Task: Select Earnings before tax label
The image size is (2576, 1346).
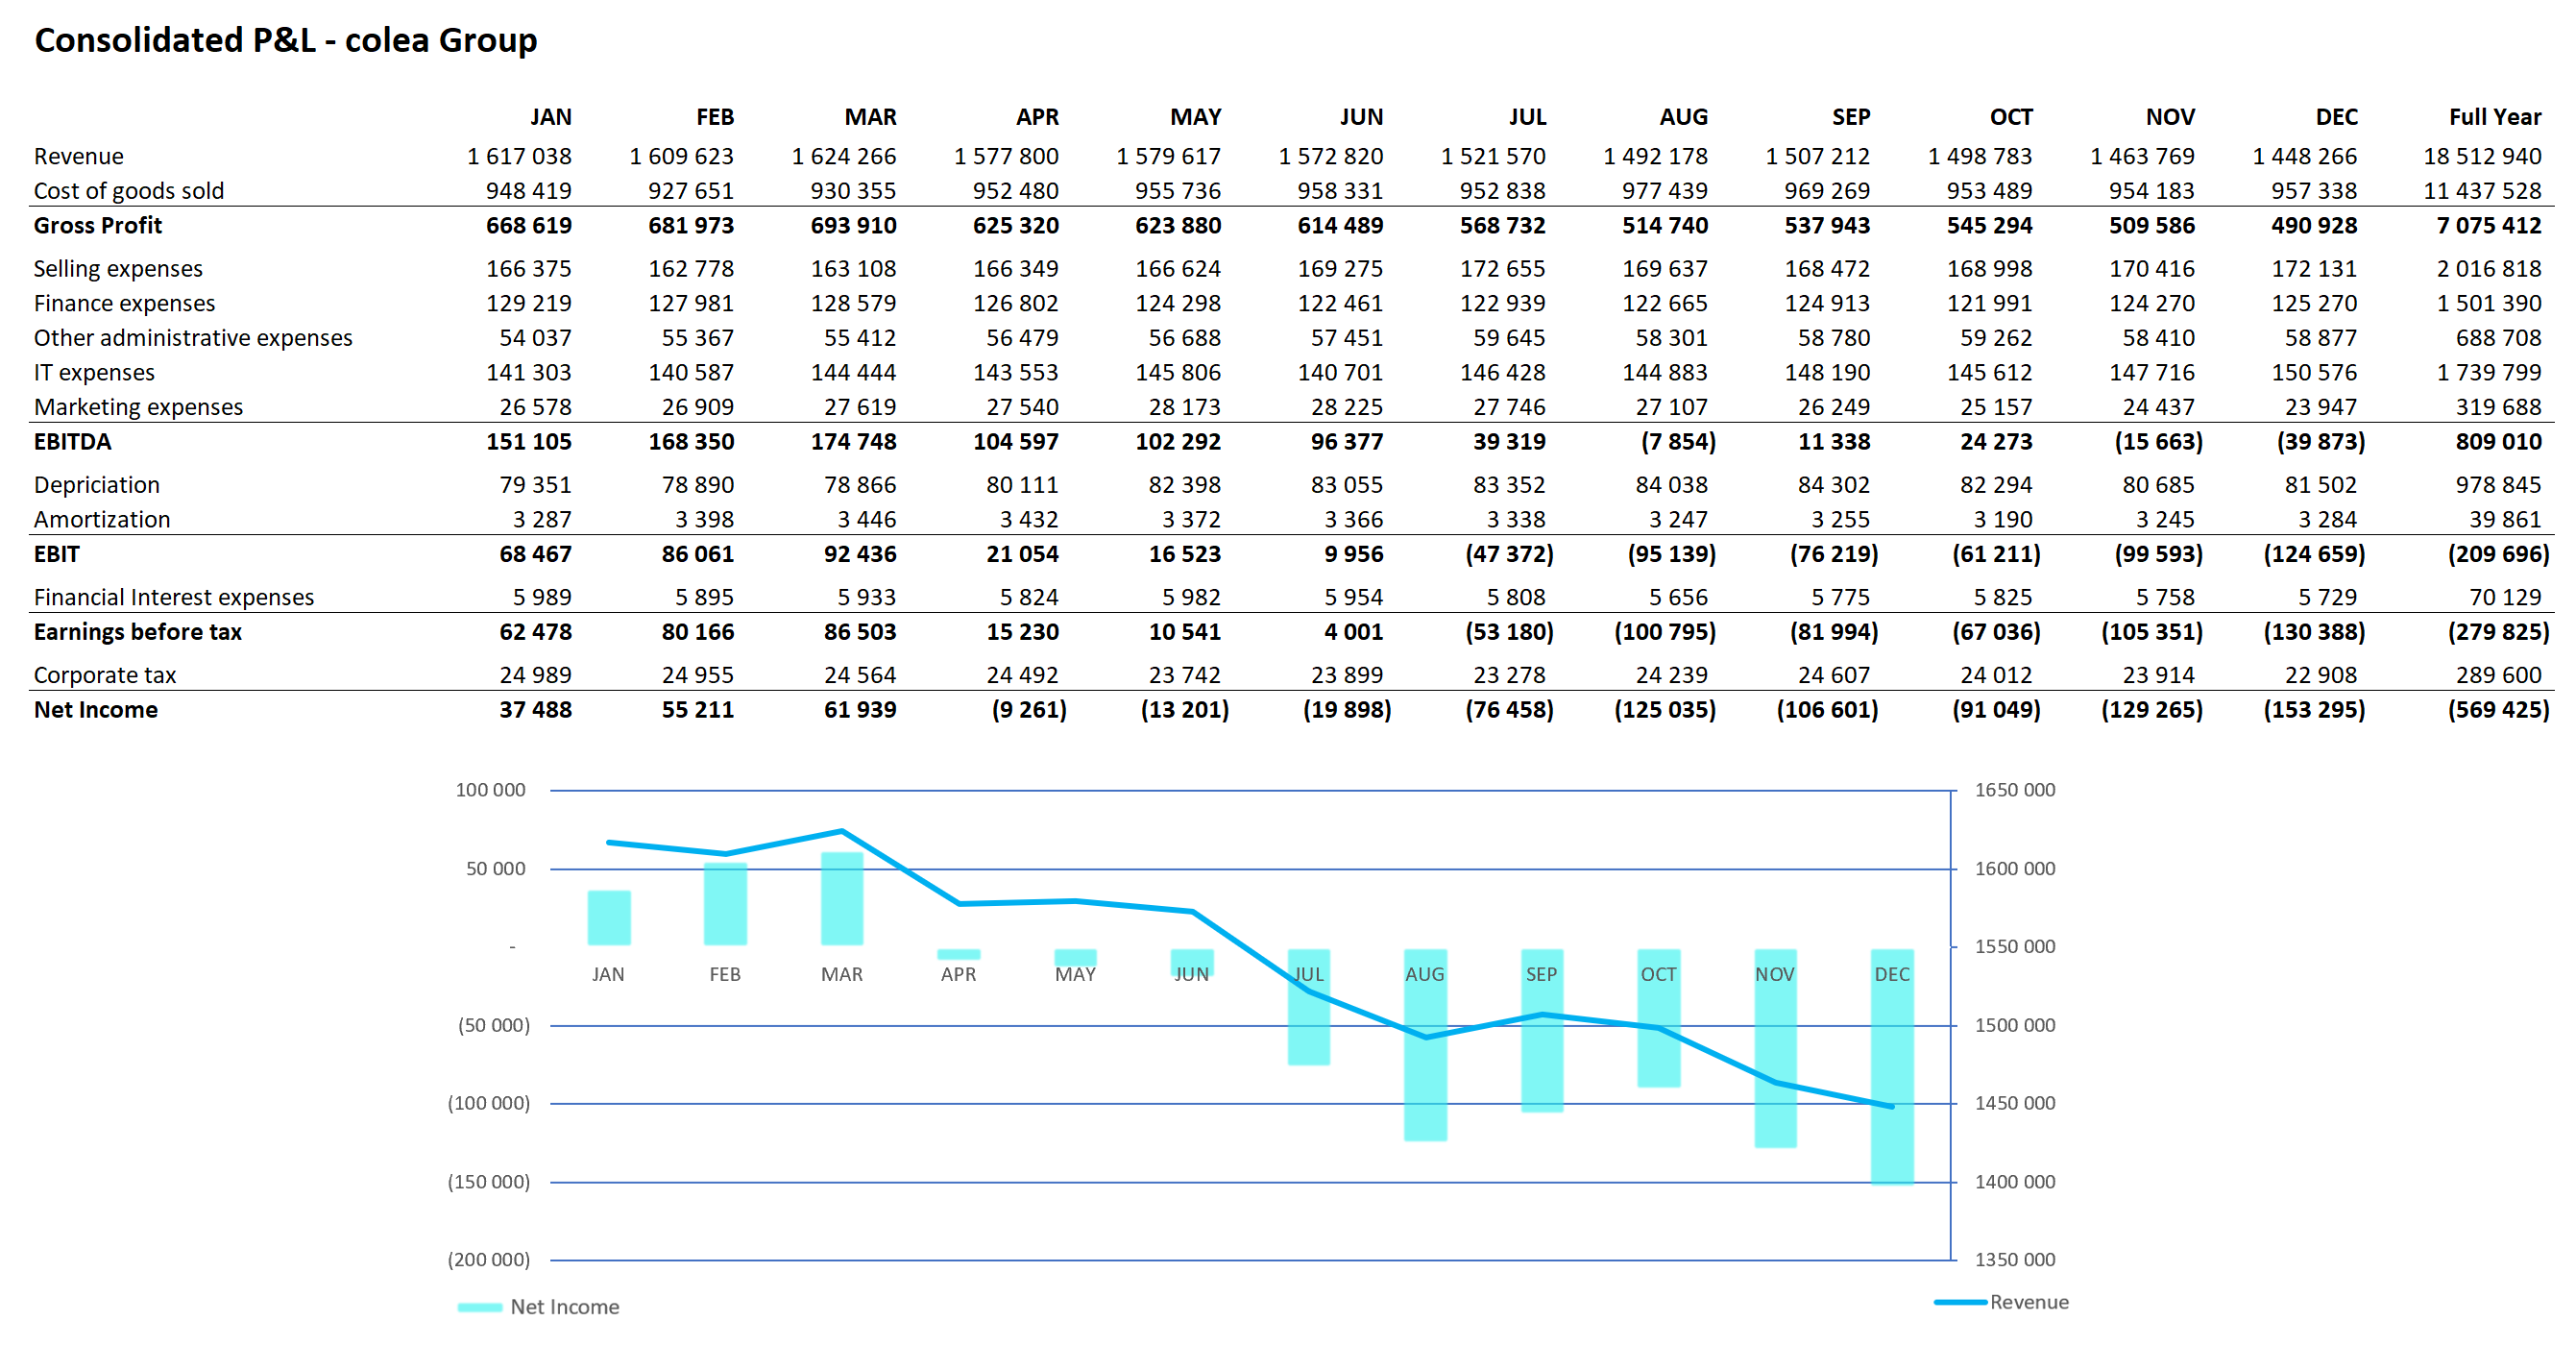Action: (137, 631)
